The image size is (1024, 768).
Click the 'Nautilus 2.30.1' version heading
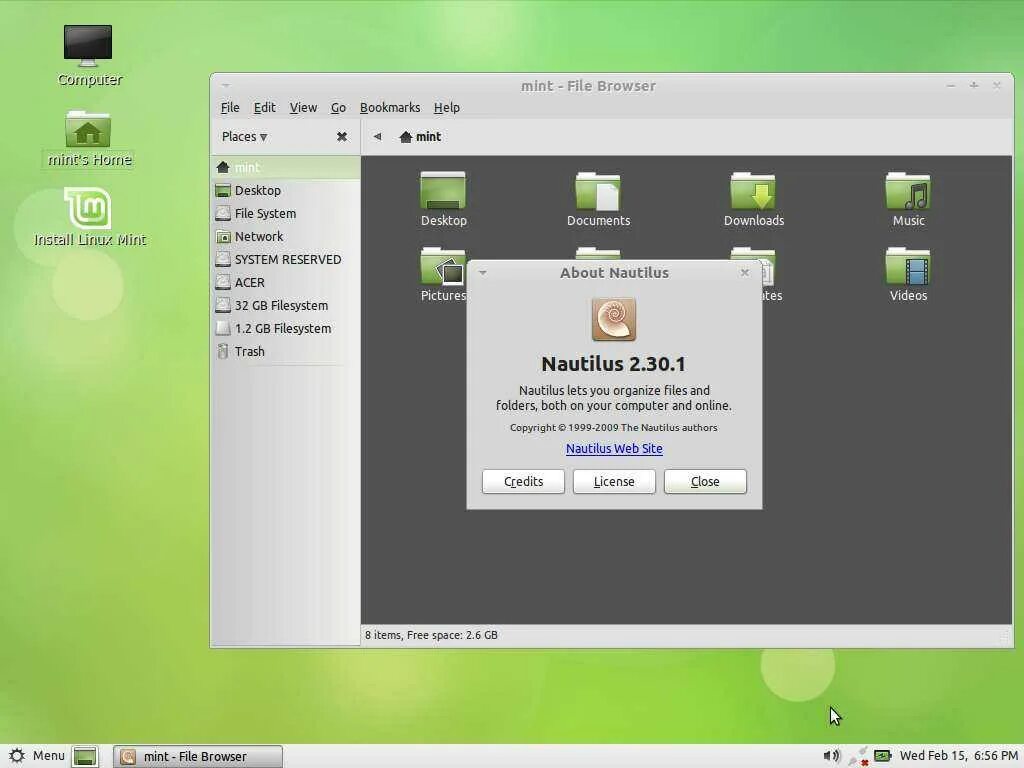613,364
